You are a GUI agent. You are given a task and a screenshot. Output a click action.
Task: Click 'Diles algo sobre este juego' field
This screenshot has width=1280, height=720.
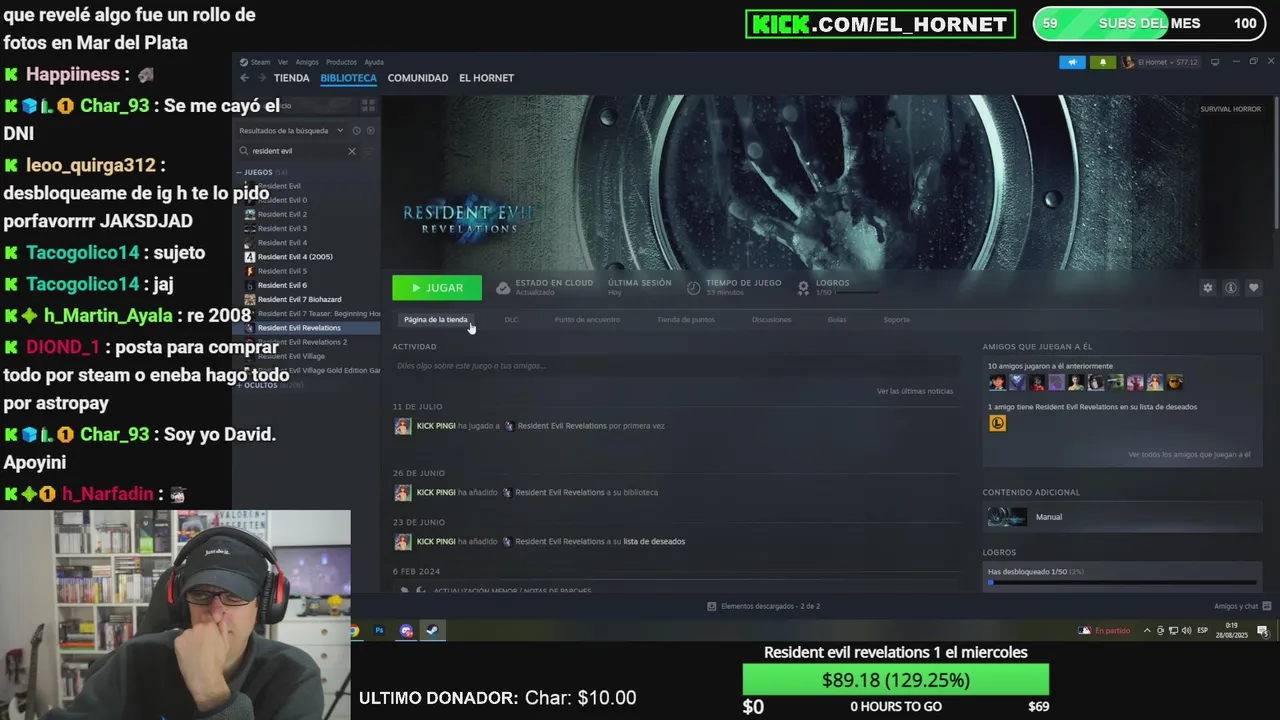click(676, 366)
